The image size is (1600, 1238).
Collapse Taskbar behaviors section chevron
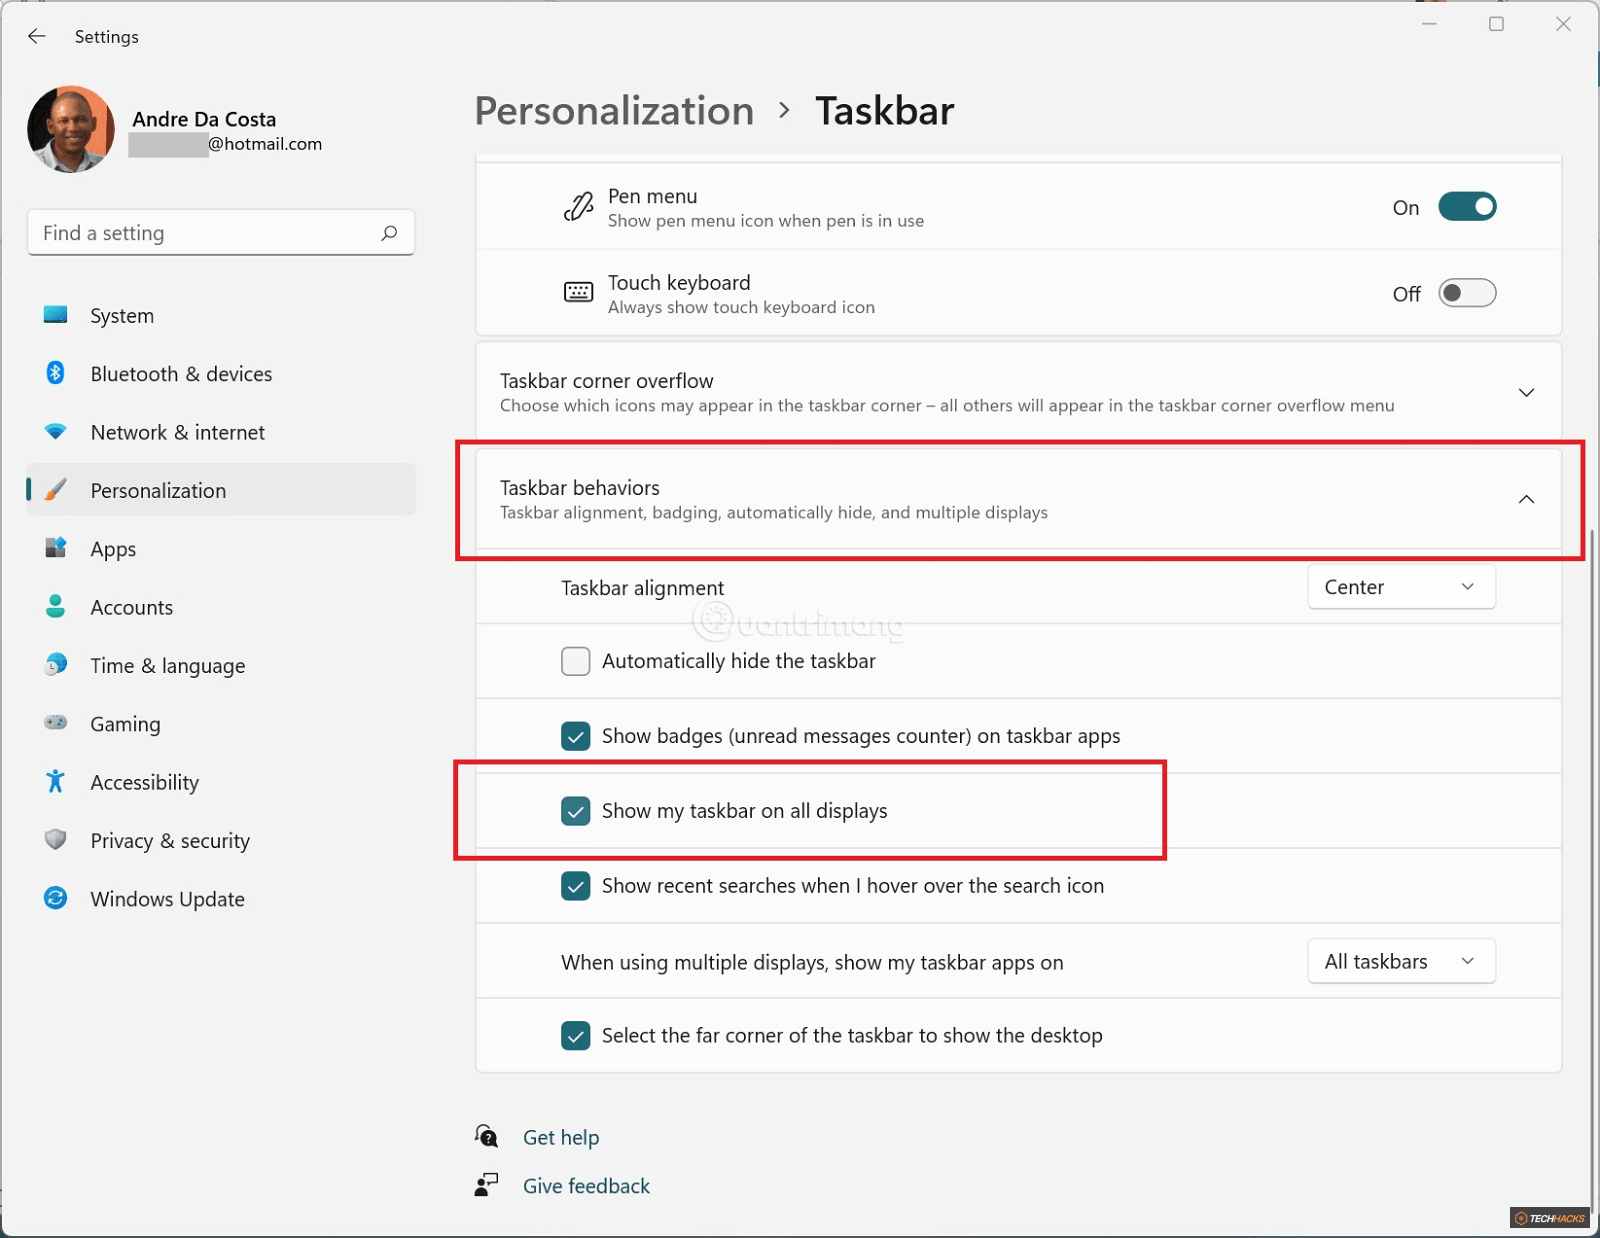tap(1526, 499)
